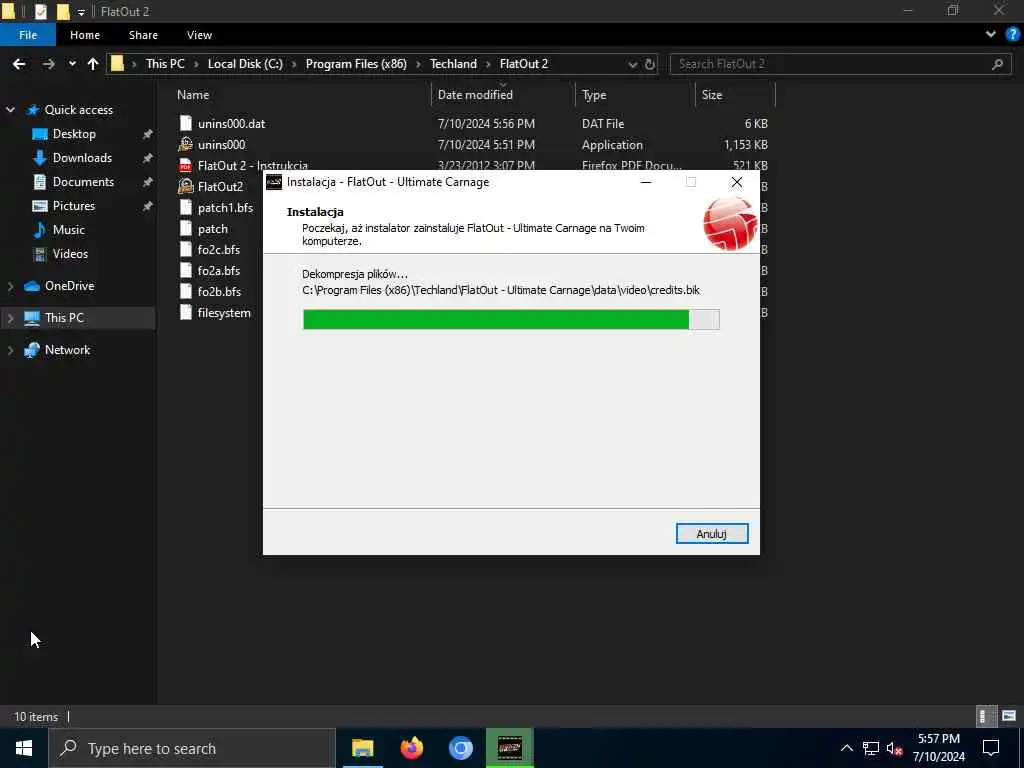This screenshot has height=768, width=1024.
Task: Click Local Disk (C:) in address bar
Action: tap(245, 64)
